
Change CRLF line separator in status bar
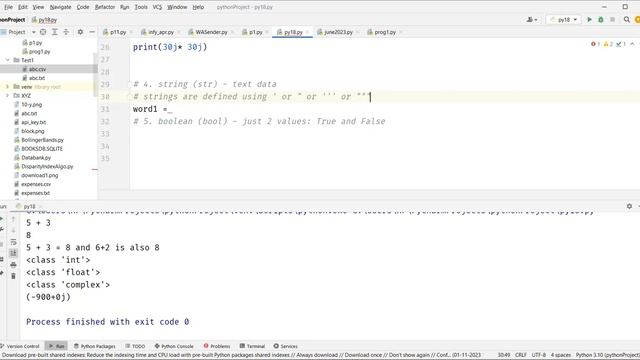[520, 355]
